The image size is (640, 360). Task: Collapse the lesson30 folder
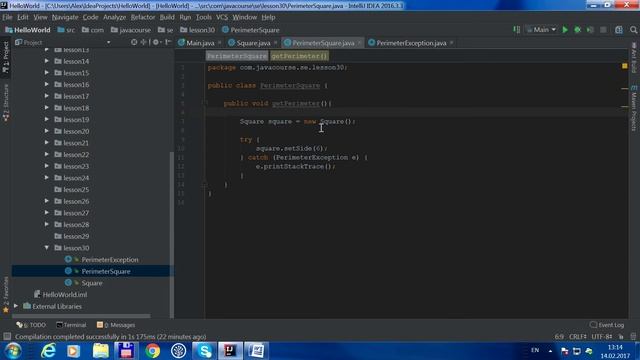tap(47, 248)
